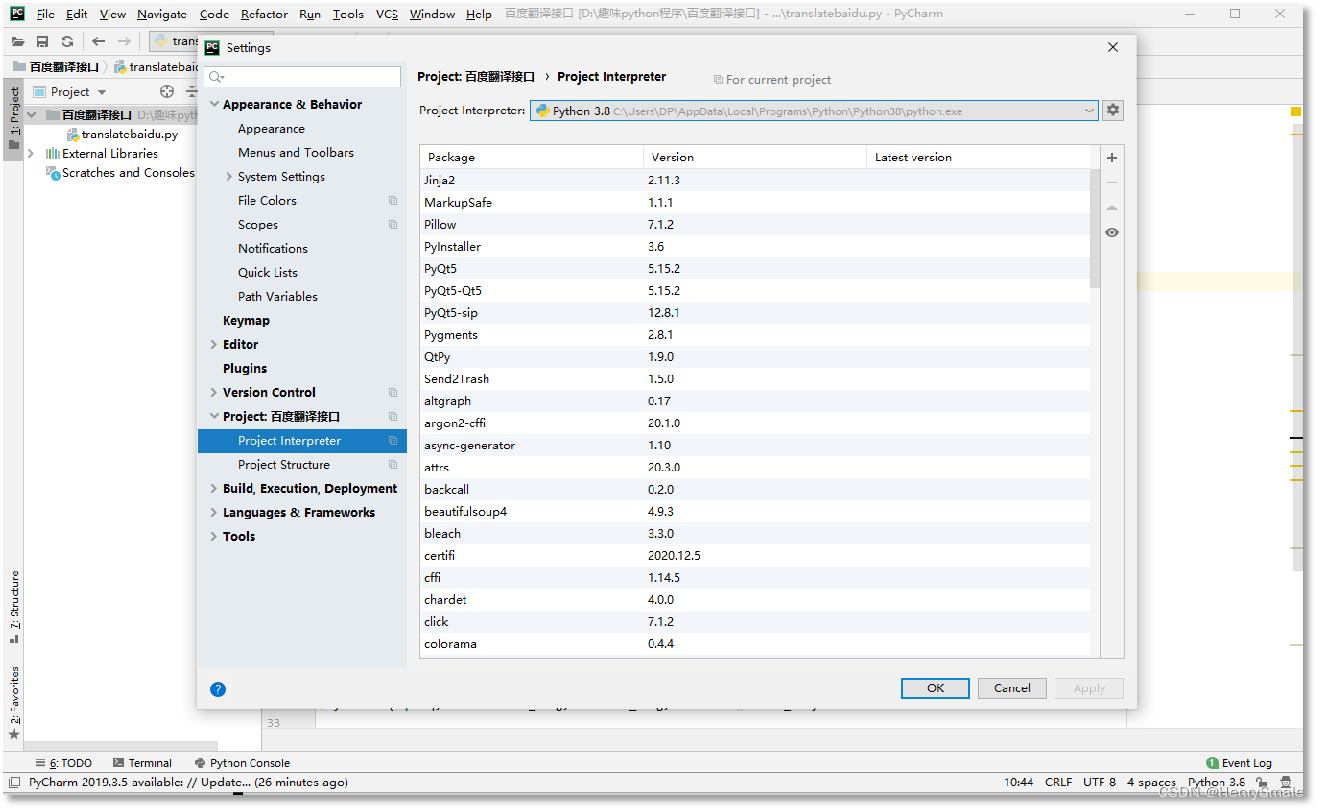Screen dimensions: 1319x810
Task: Collapse the Project: 百度翻译接口 settings section
Action: tap(214, 417)
